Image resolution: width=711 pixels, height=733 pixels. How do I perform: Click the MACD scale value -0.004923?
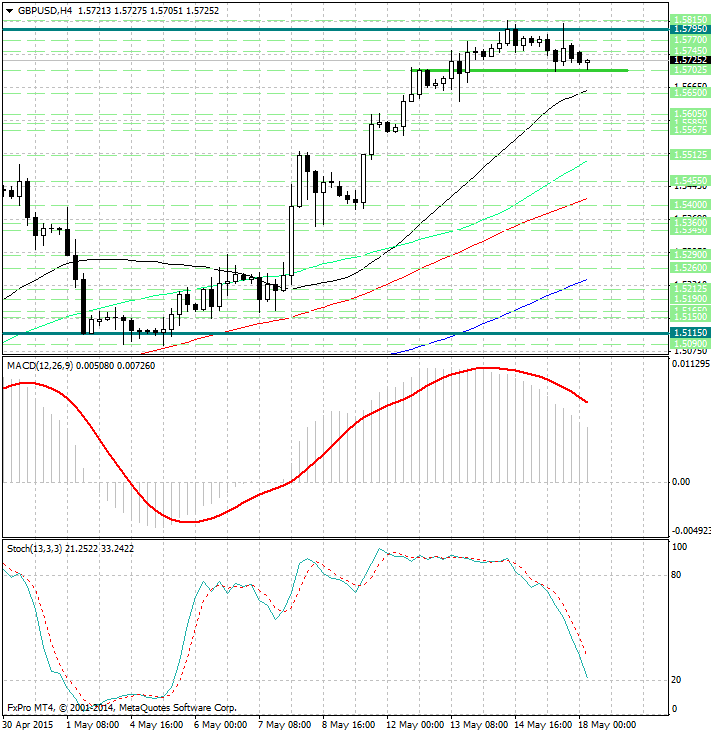(691, 531)
